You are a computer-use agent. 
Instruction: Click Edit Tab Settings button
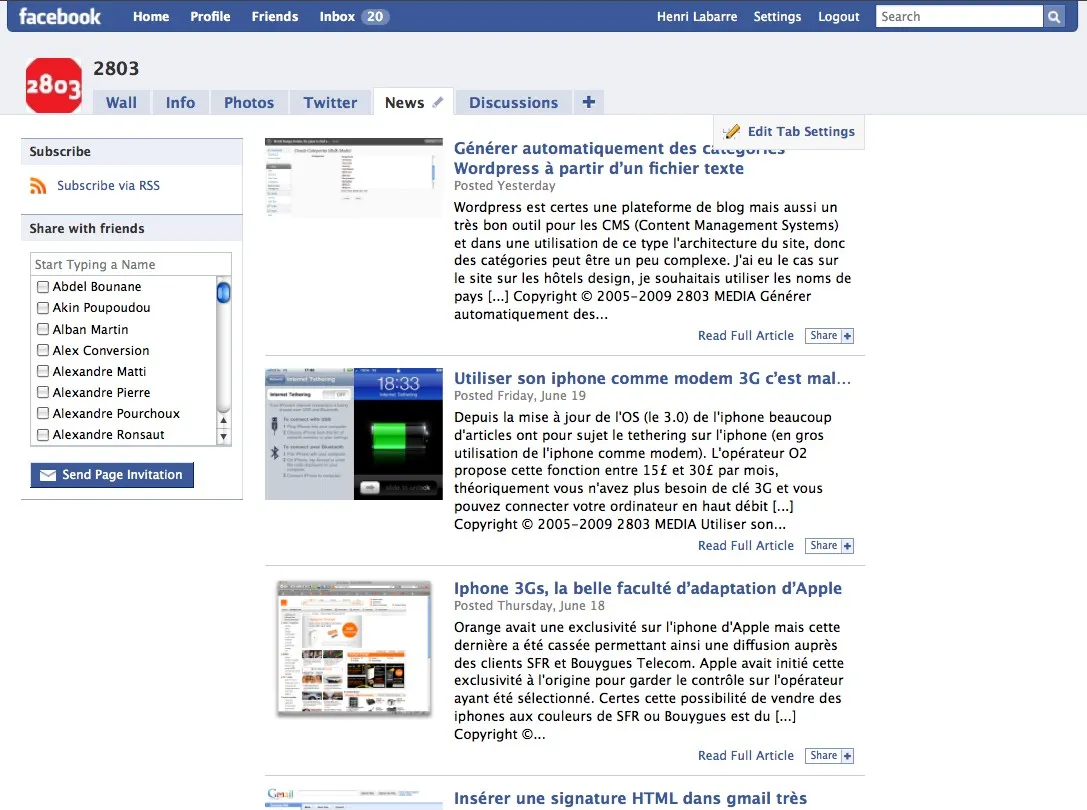[790, 132]
